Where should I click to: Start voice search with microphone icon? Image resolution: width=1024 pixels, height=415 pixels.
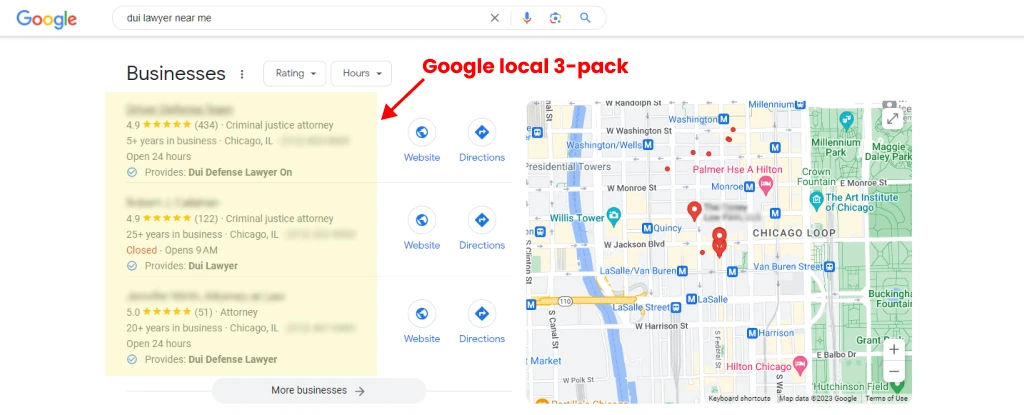[x=527, y=18]
